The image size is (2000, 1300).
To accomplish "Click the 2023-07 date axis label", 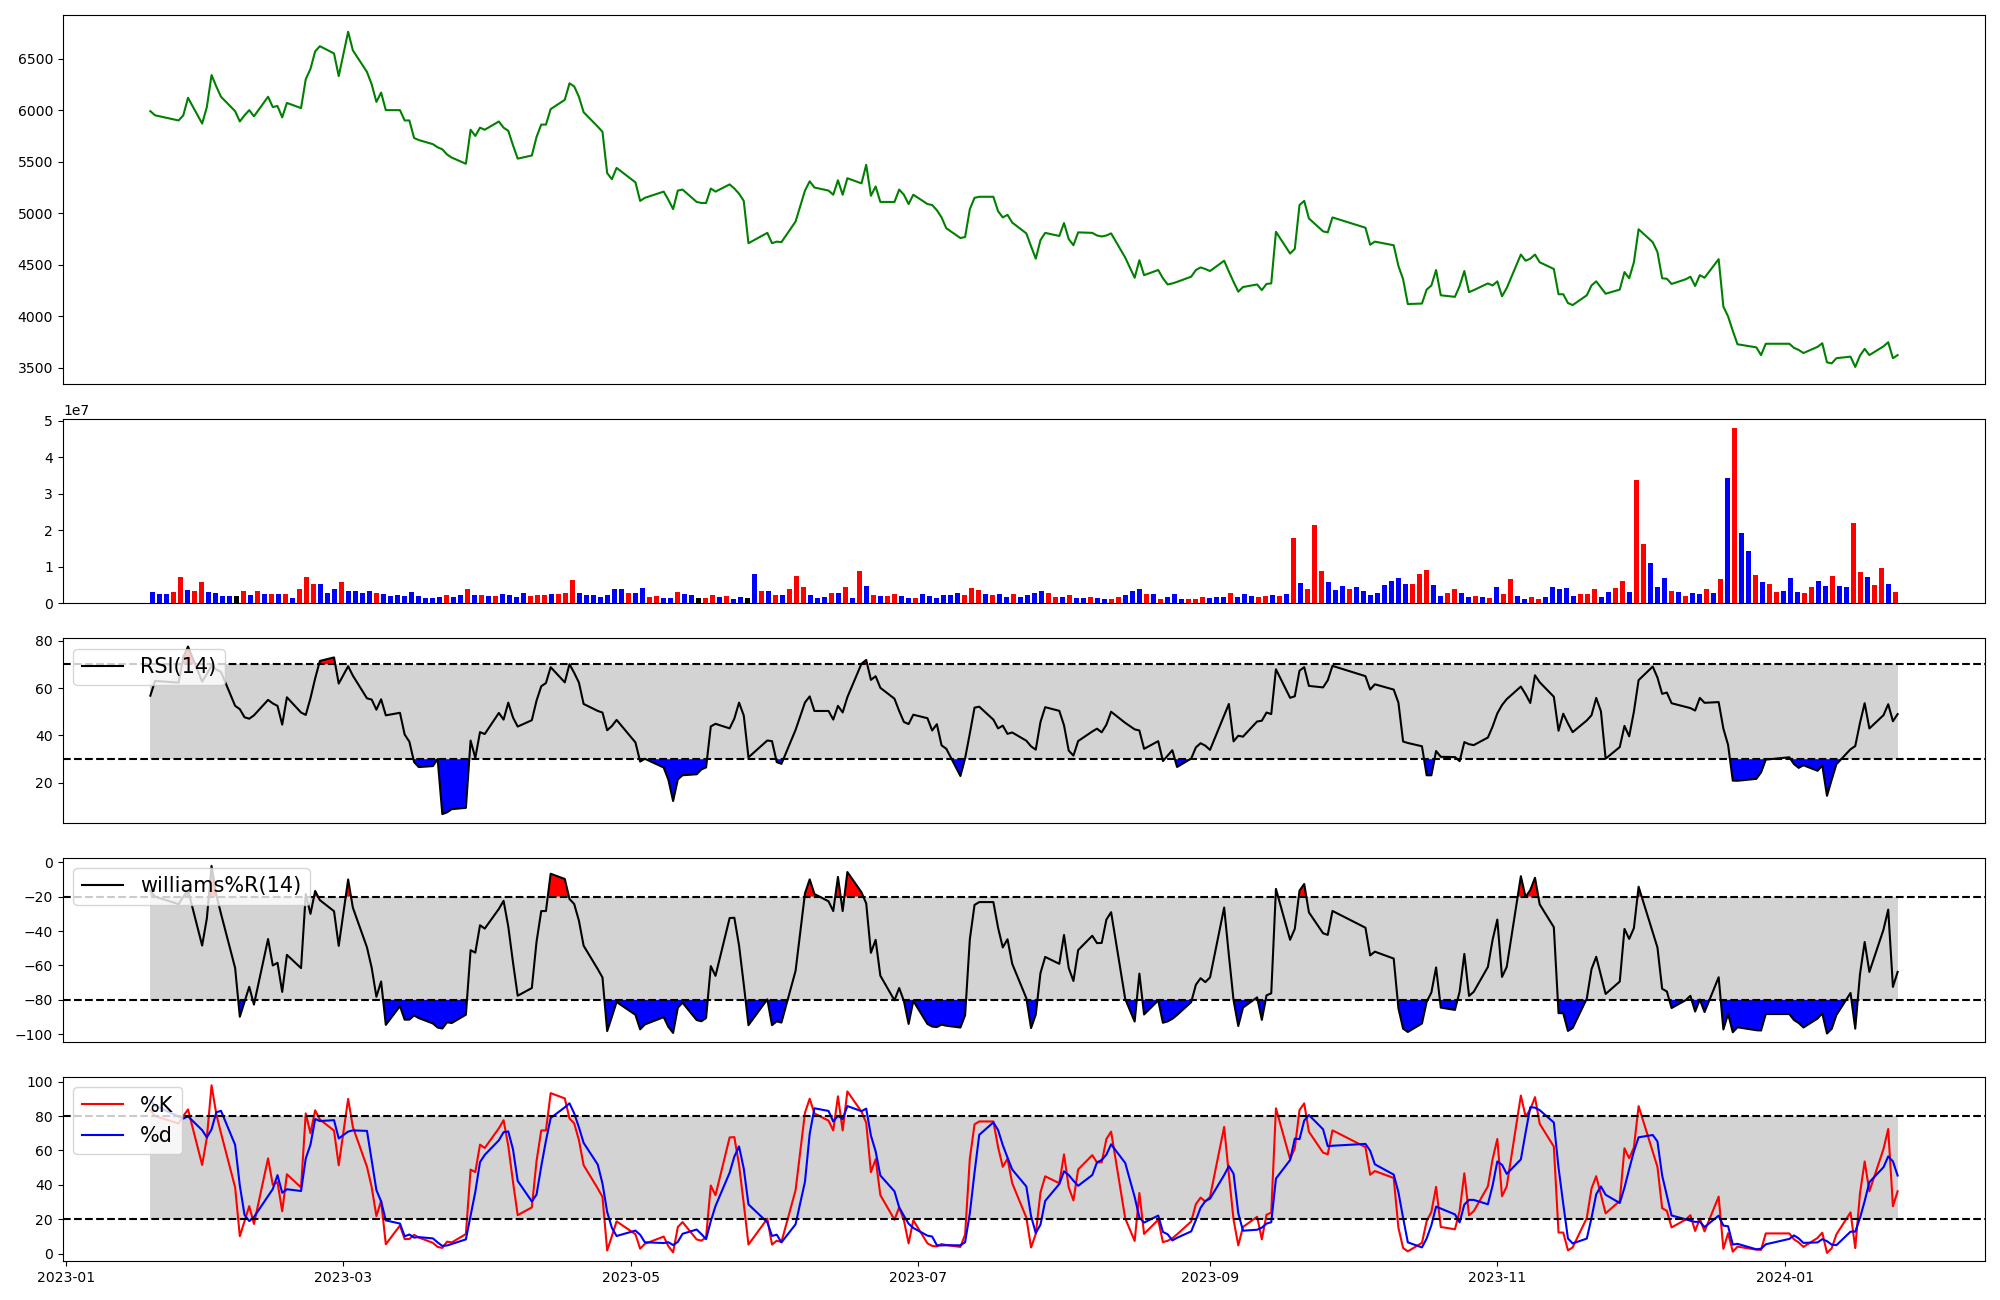I will point(918,1277).
